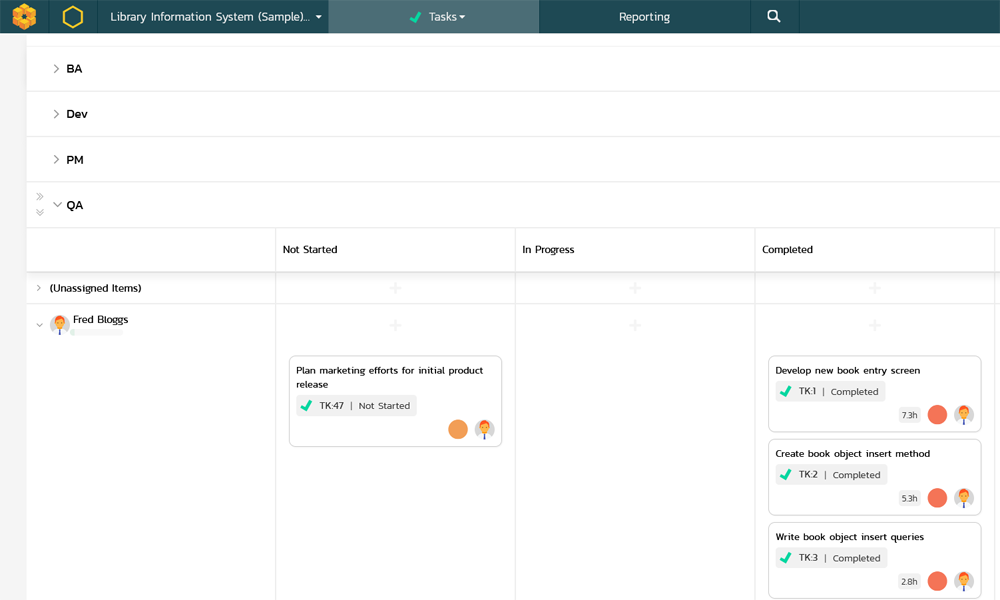Click the double-chevron collapse-all control near QA
This screenshot has height=600, width=1000.
point(40,196)
